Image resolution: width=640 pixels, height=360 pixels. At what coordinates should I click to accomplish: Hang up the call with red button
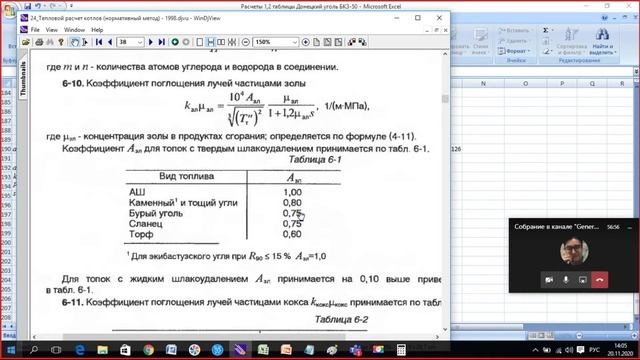pyautogui.click(x=600, y=280)
